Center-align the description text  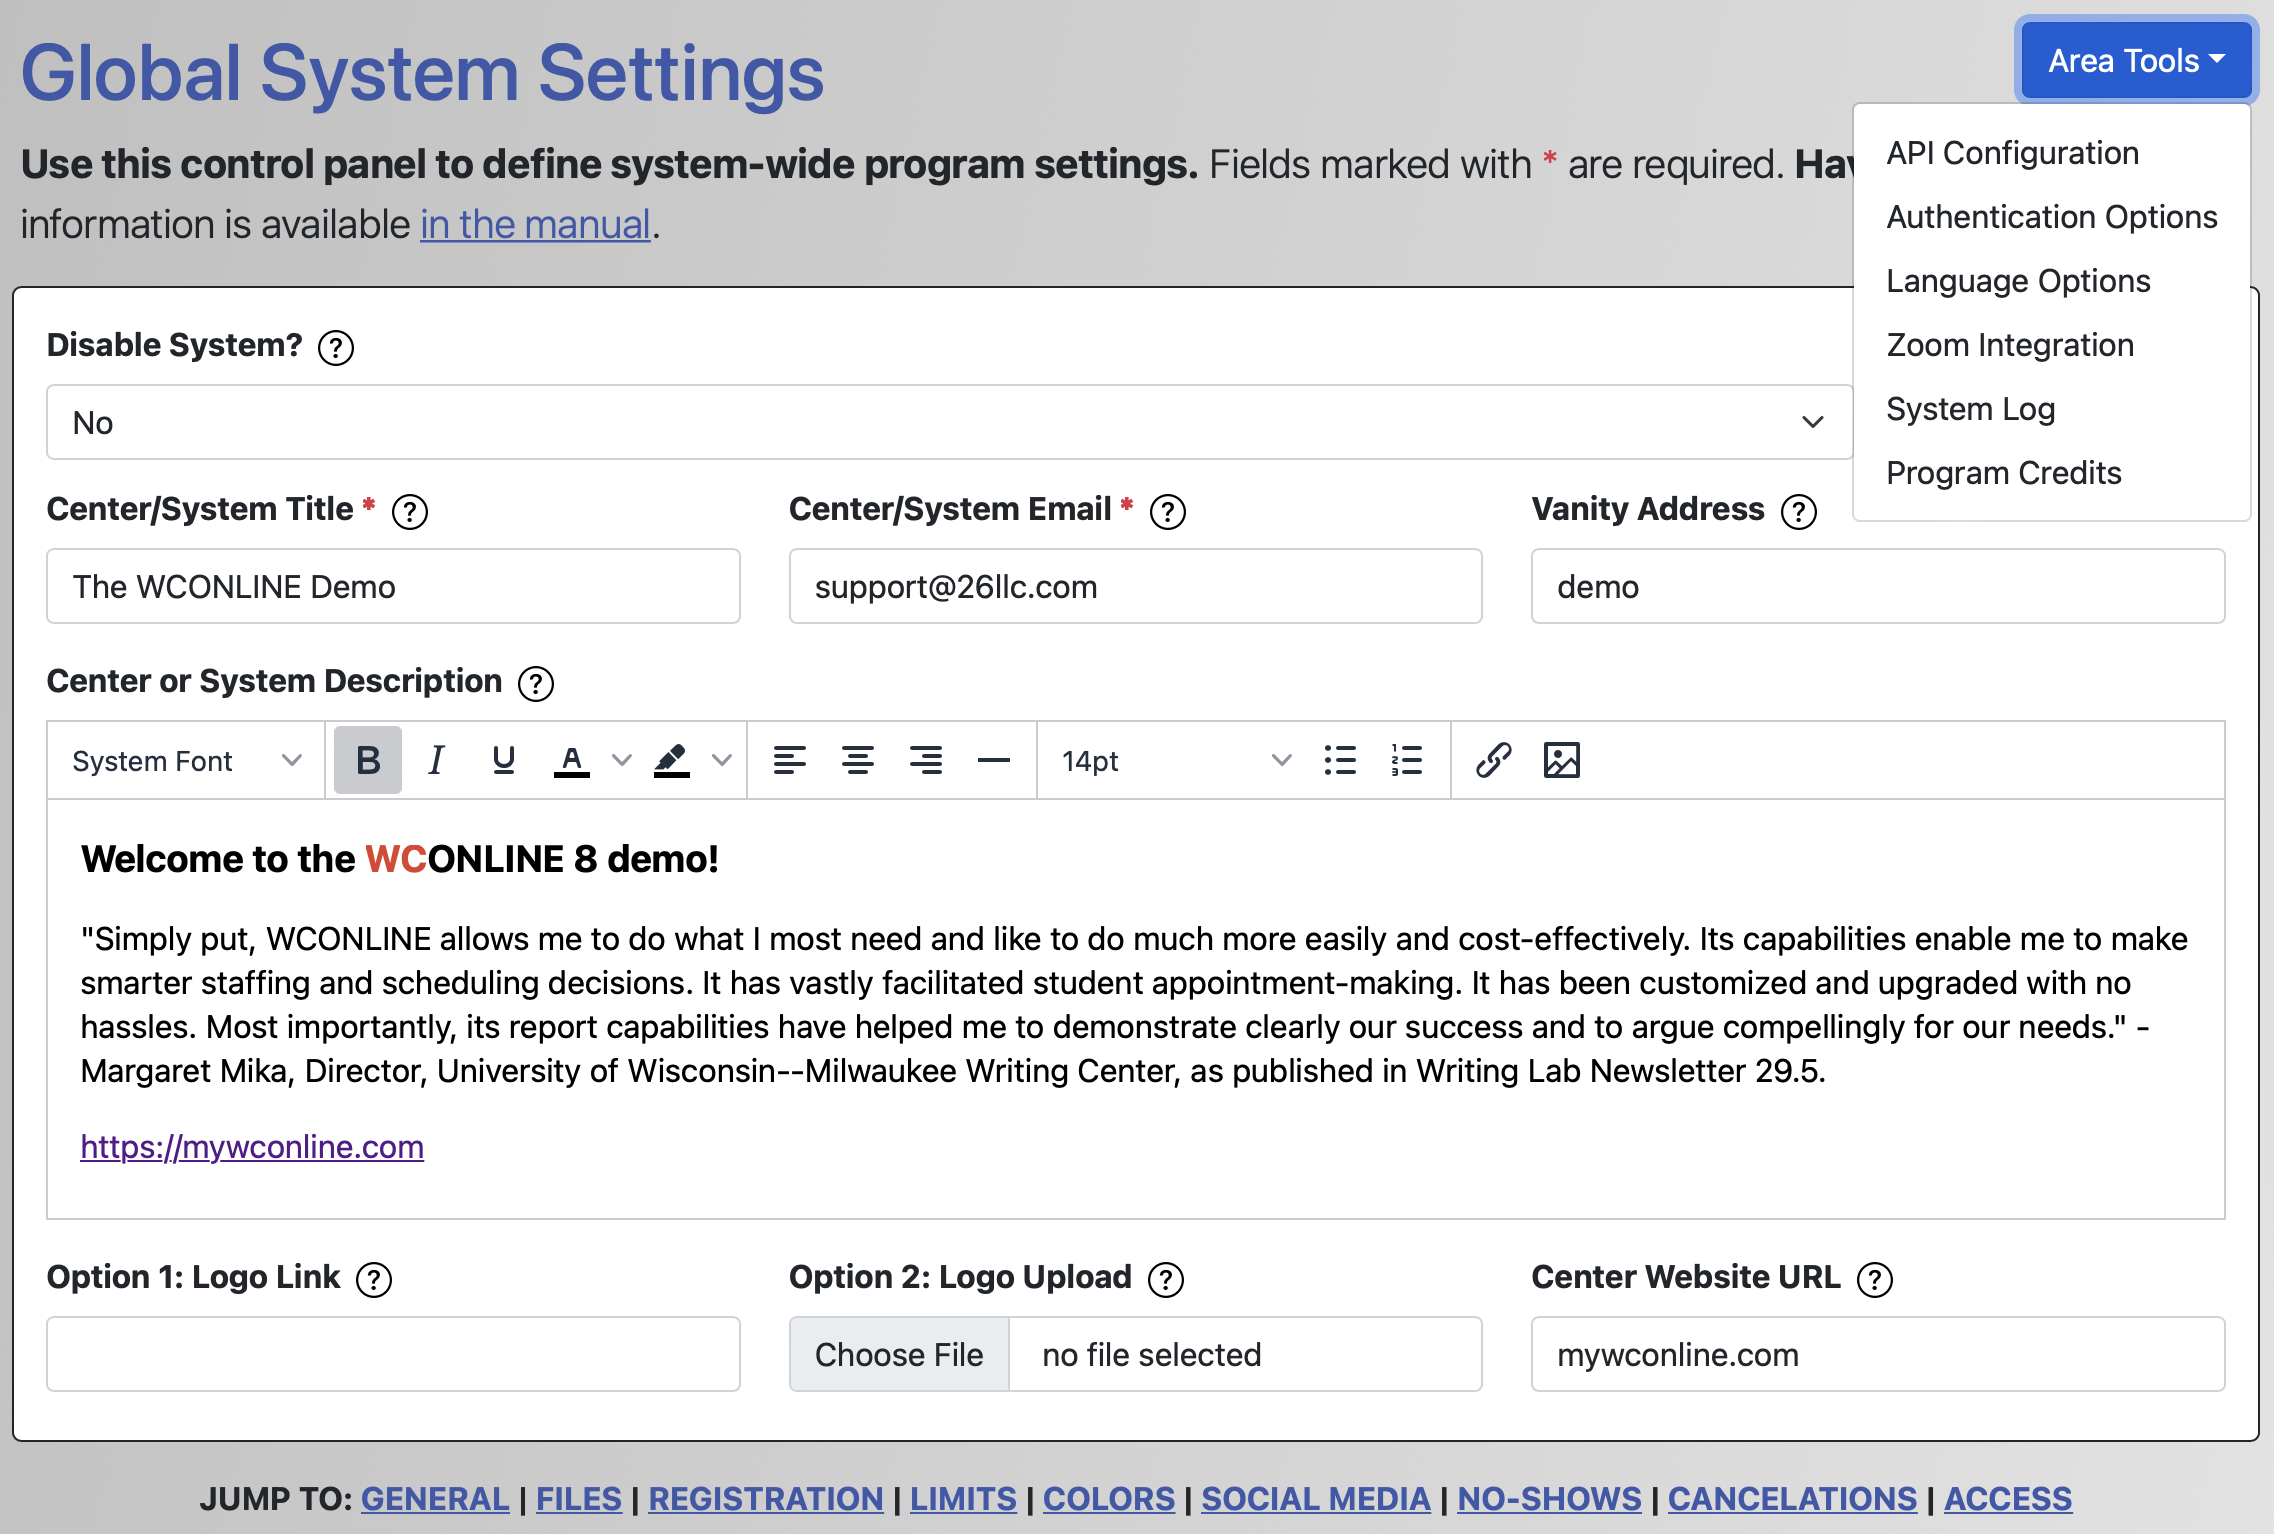pos(857,760)
